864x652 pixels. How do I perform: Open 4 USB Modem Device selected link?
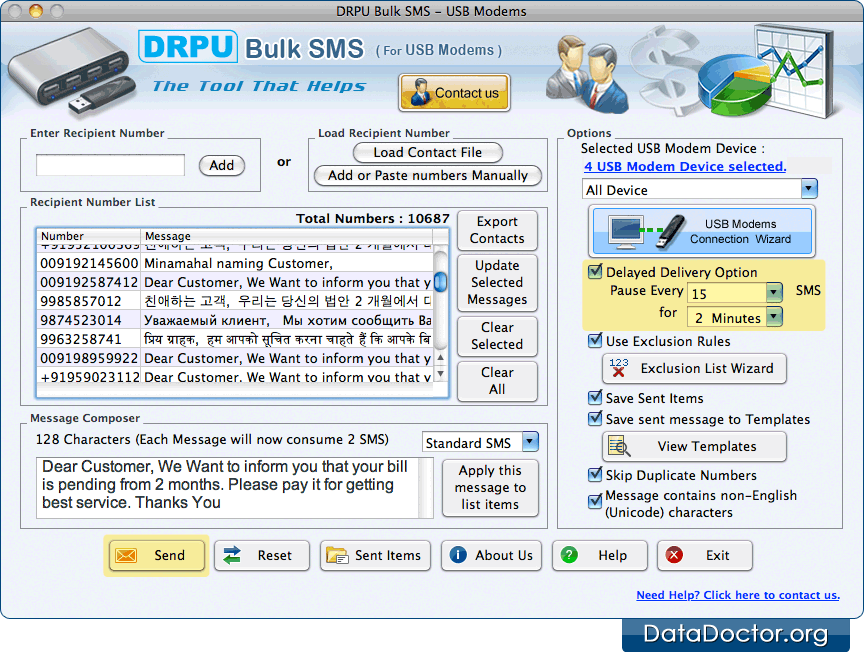tap(685, 166)
